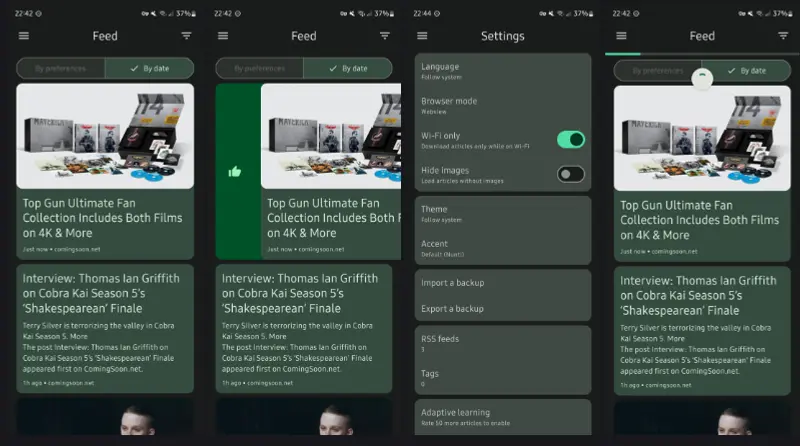Tap the pull-to-refresh spinner circle
Screen dimensions: 800x446
(702, 79)
